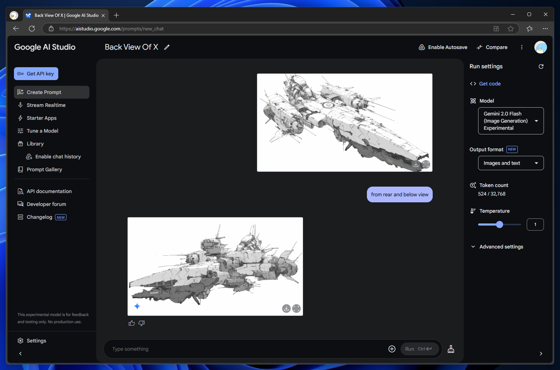Image resolution: width=560 pixels, height=370 pixels.
Task: Click the token count value 524 / 32,768
Action: 492,194
